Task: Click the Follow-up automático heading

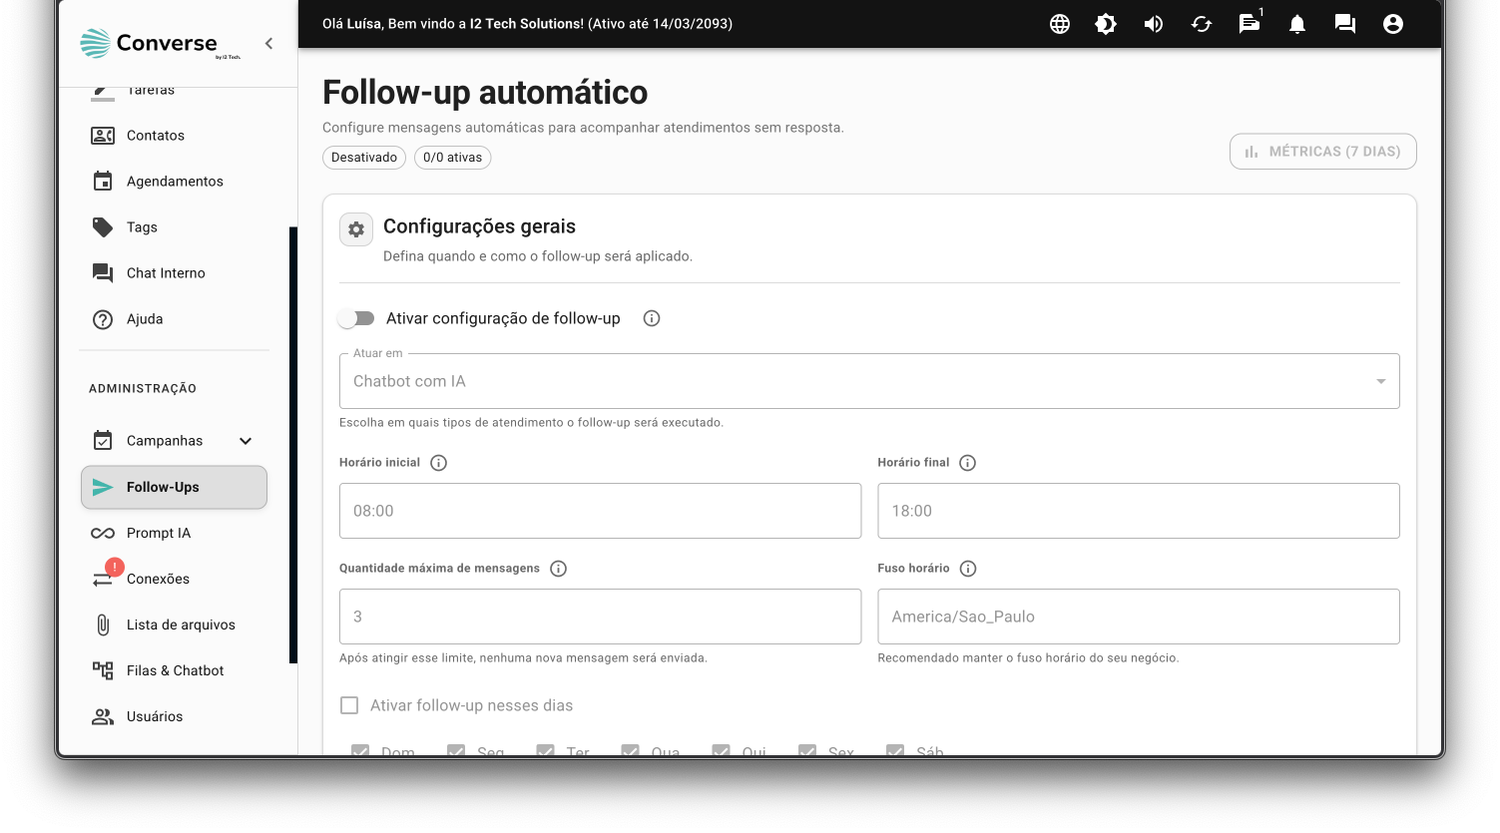Action: pyautogui.click(x=485, y=92)
